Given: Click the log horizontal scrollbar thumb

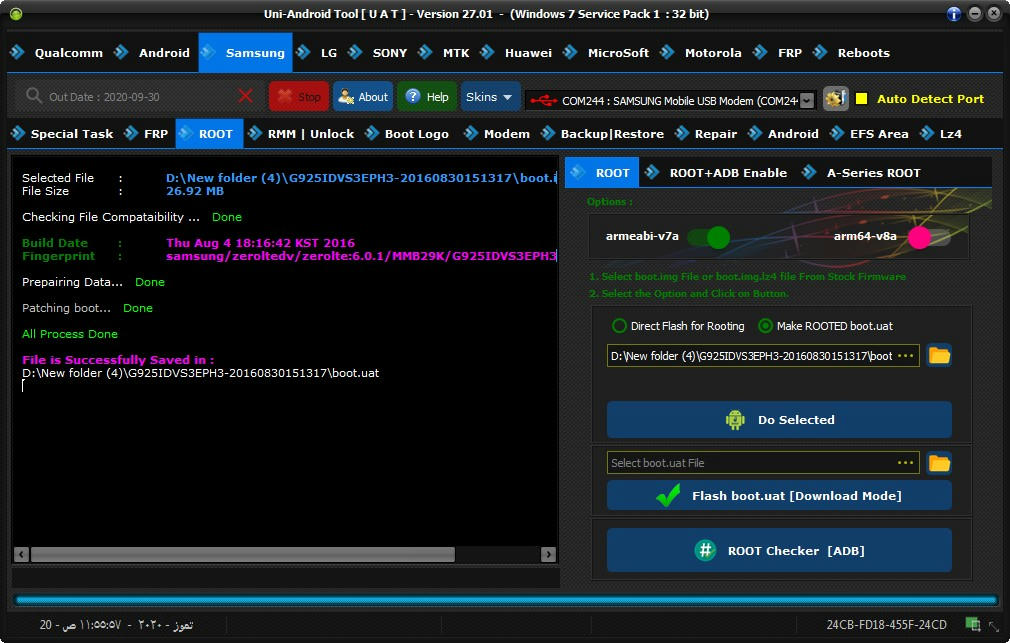Looking at the screenshot, I should coord(243,554).
